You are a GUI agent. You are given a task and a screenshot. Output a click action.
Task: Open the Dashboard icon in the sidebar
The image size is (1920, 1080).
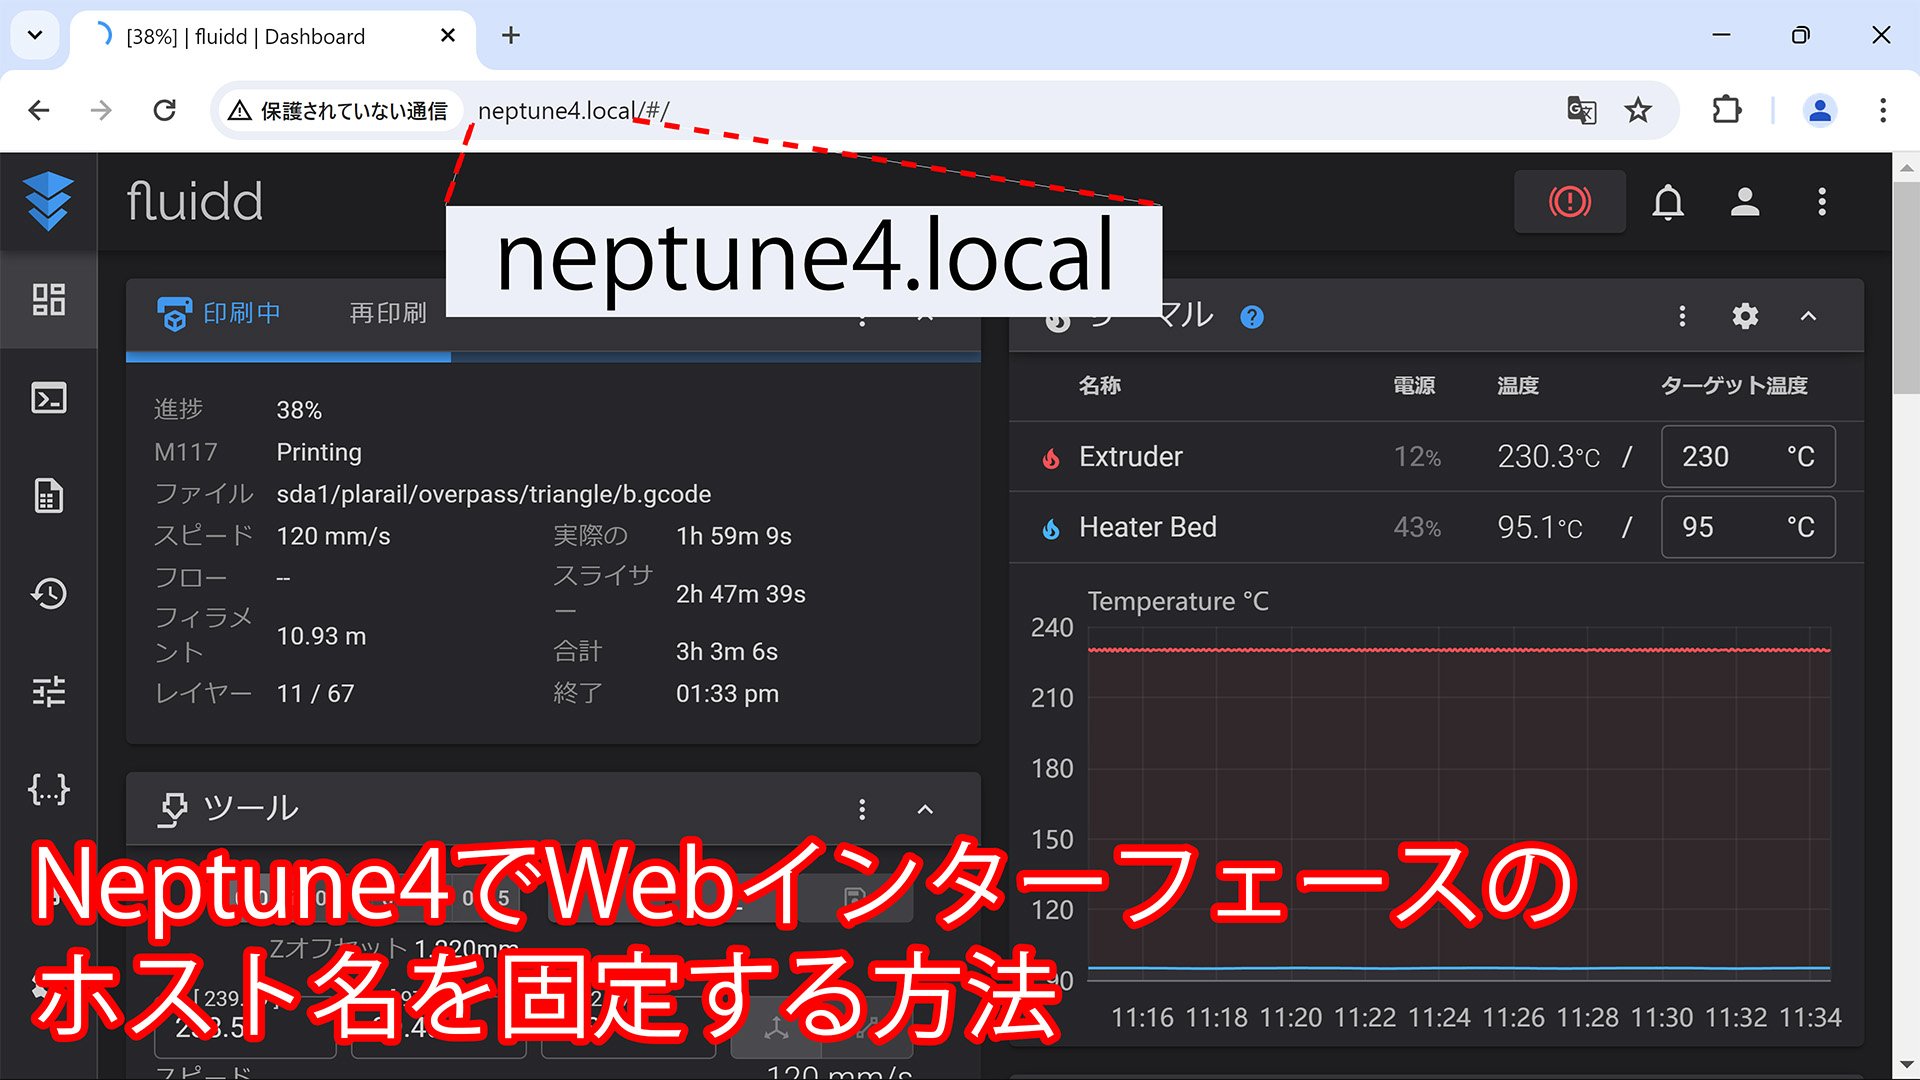pyautogui.click(x=48, y=300)
